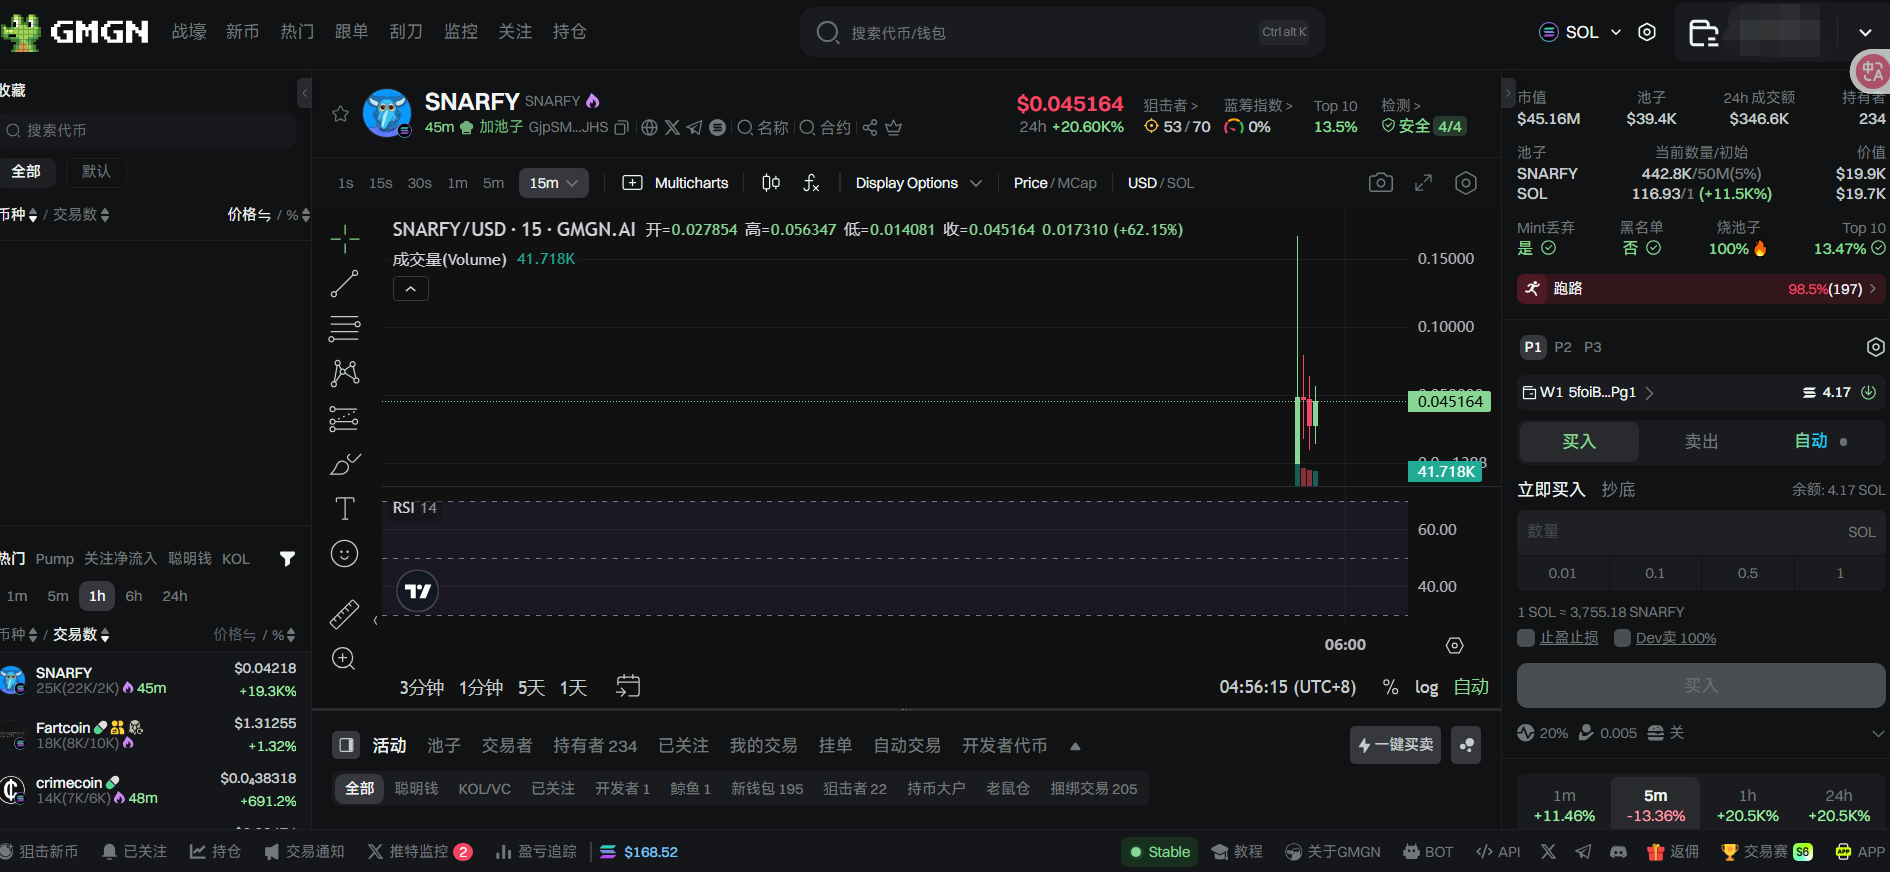Choose the 0.1 SOL quick amount

coord(1655,573)
